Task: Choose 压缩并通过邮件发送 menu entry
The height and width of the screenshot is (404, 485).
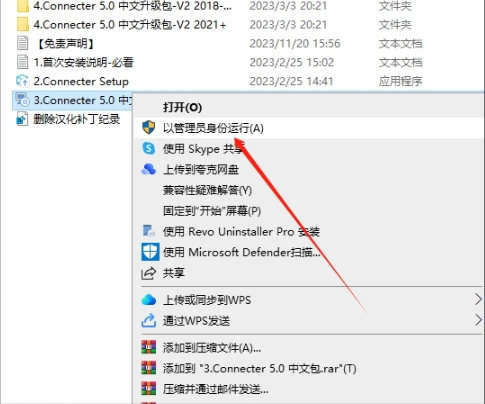Action: [x=215, y=389]
